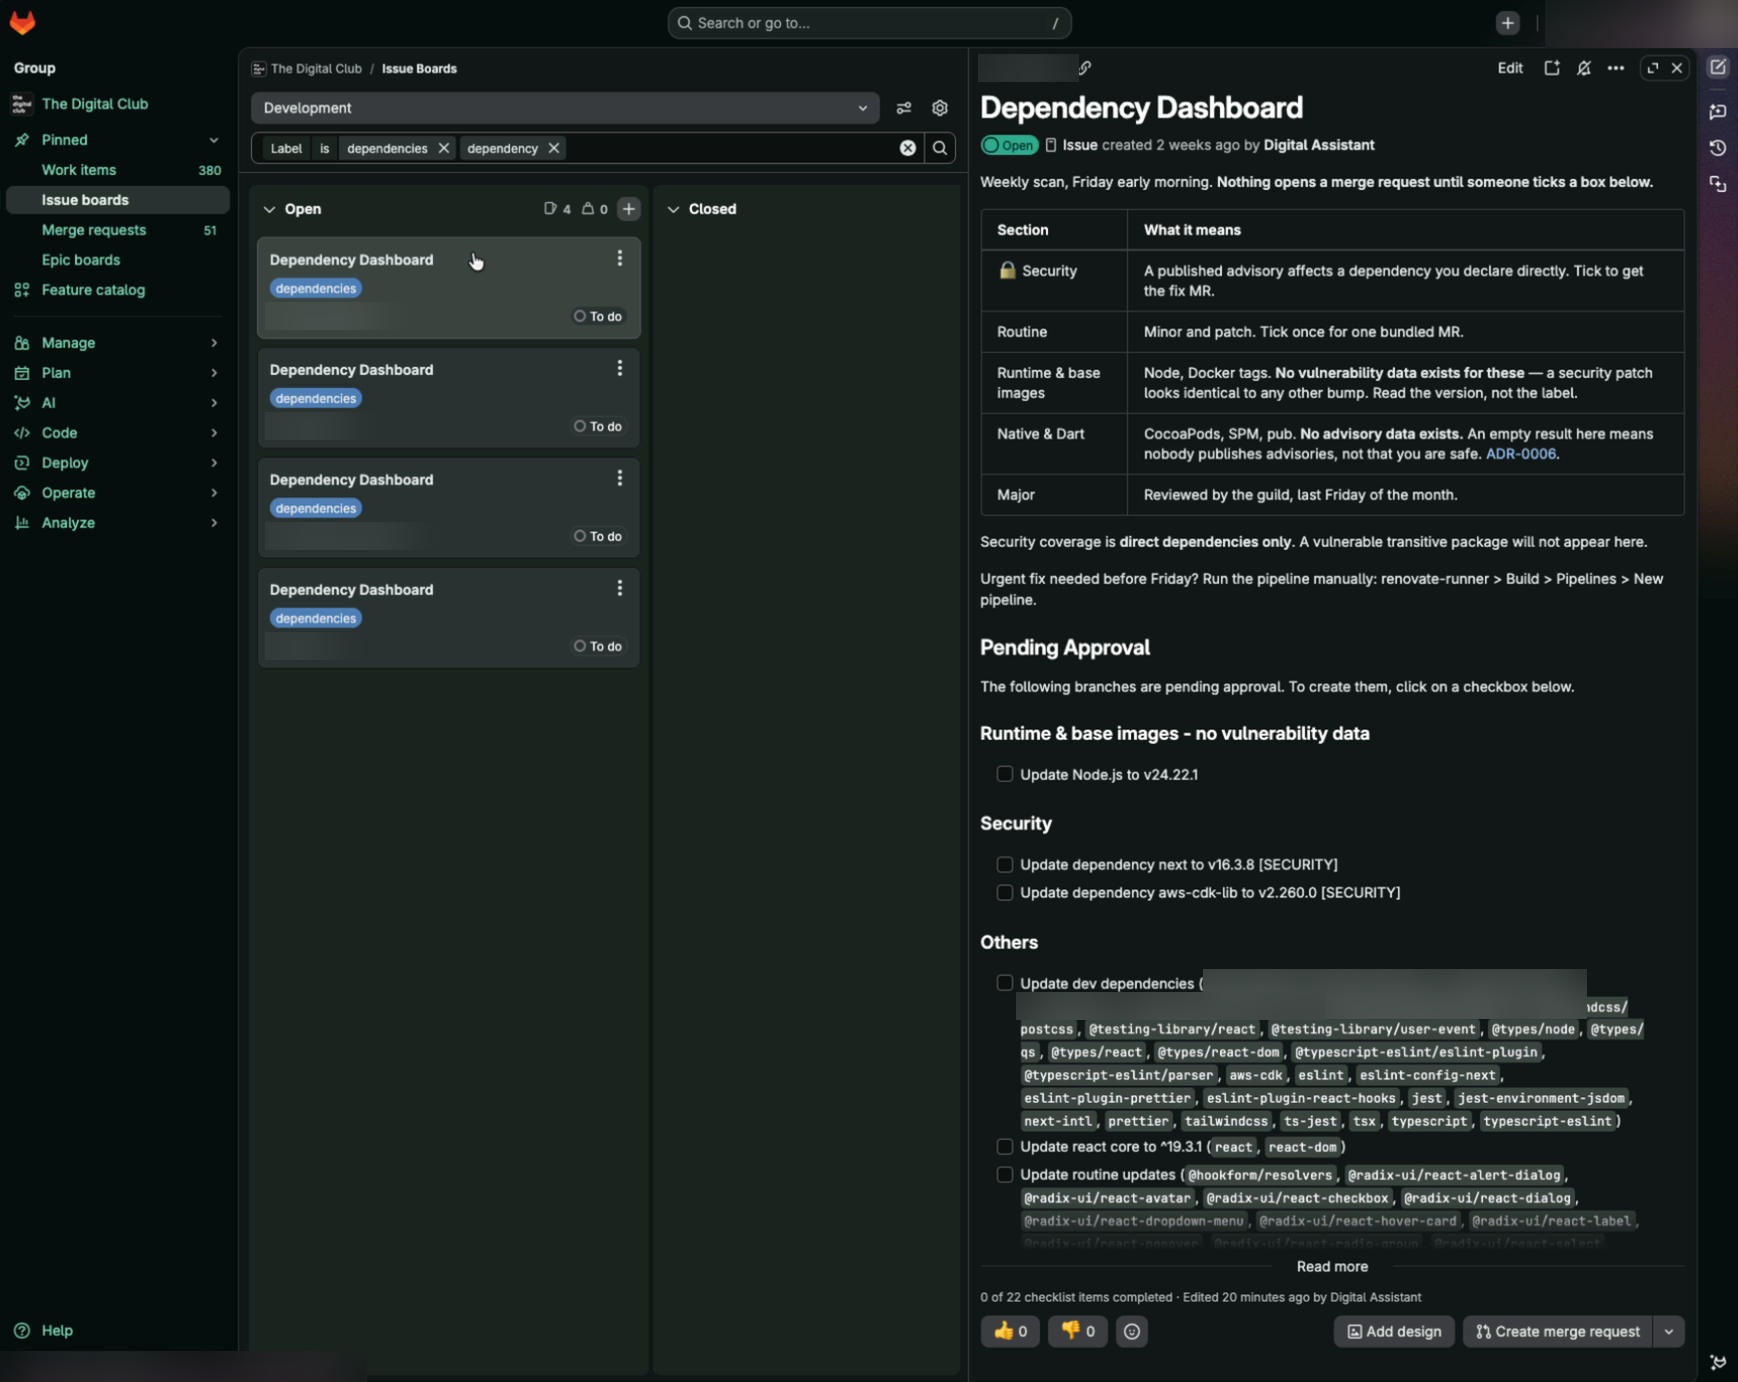The image size is (1738, 1382).
Task: Clear all label filters with round X icon
Action: 908,148
